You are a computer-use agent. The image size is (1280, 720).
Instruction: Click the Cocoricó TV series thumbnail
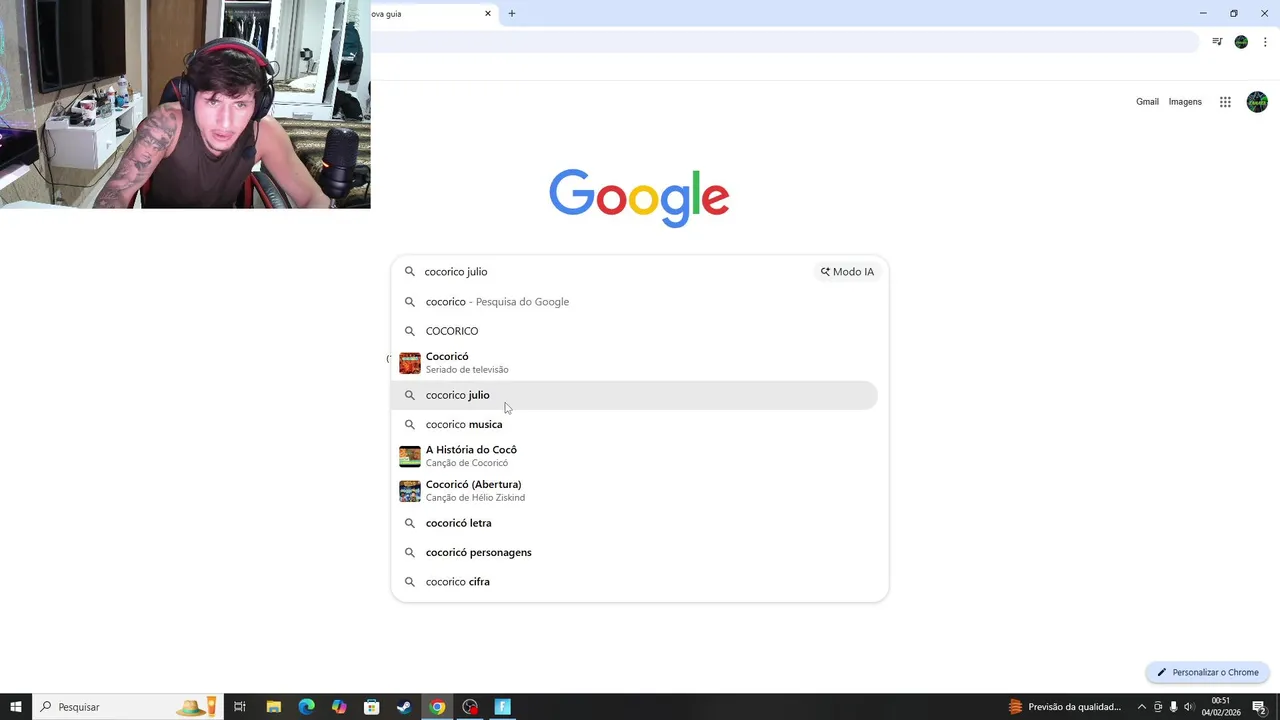click(410, 363)
